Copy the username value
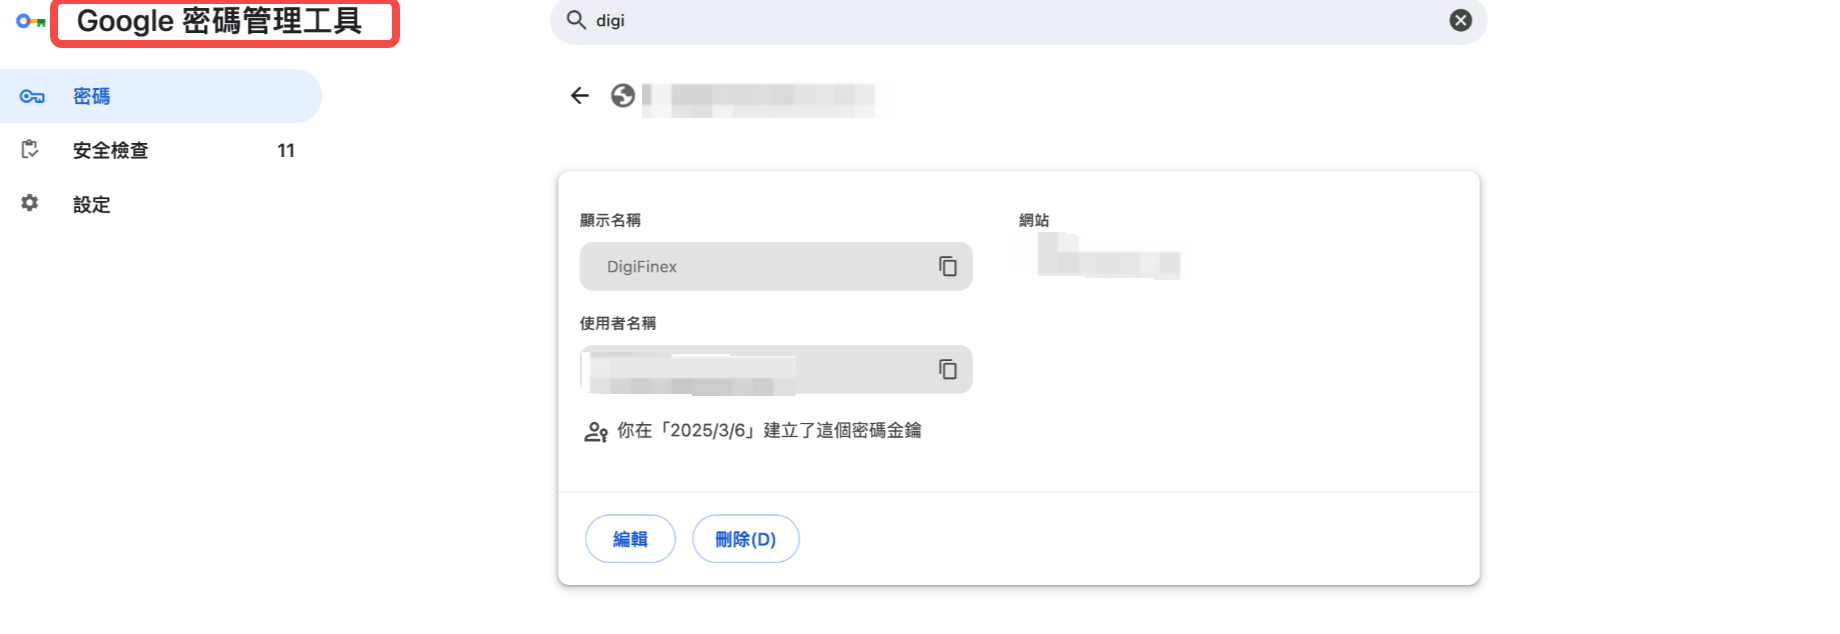Image resolution: width=1840 pixels, height=634 pixels. click(x=948, y=369)
